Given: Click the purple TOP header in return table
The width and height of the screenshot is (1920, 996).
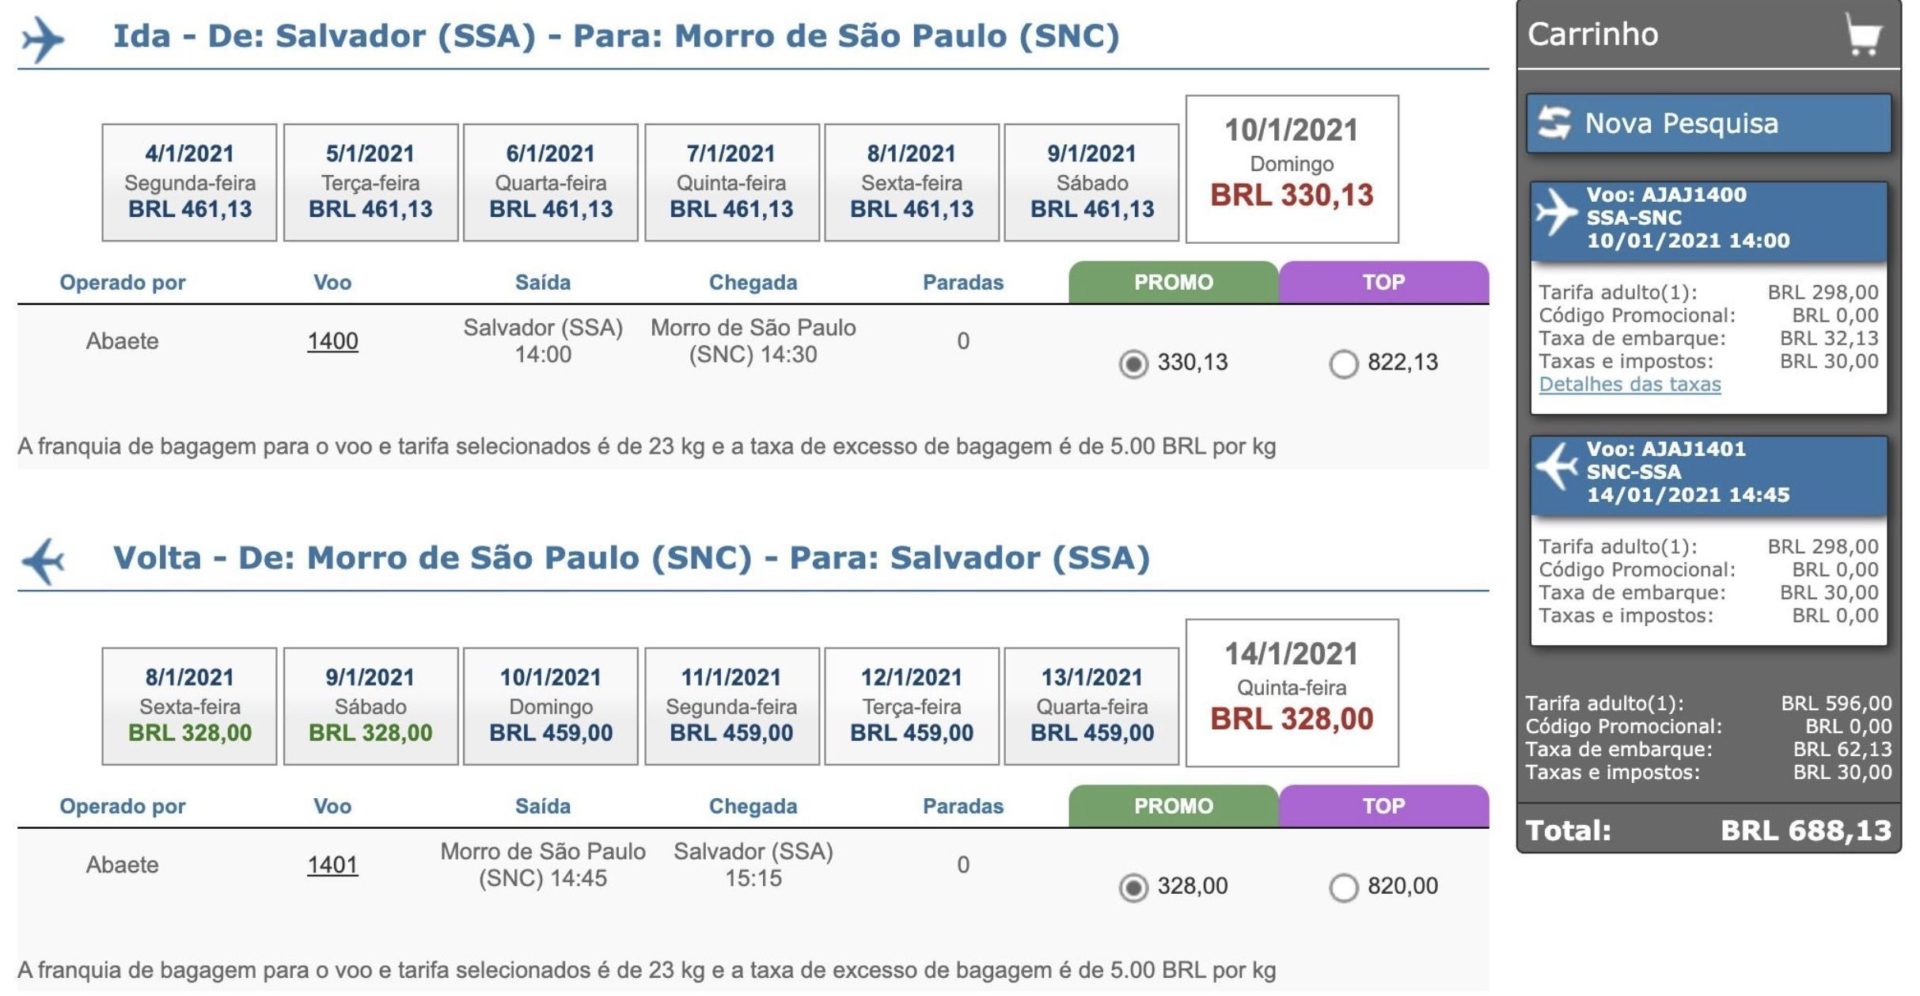Looking at the screenshot, I should pyautogui.click(x=1383, y=806).
